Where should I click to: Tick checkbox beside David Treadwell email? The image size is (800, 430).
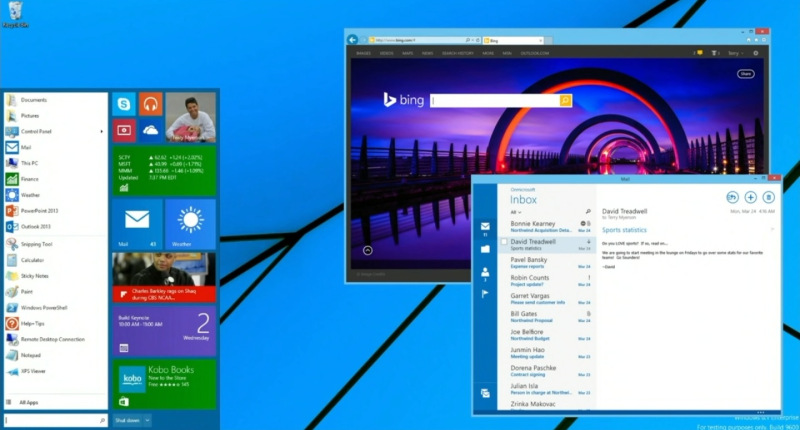tap(504, 242)
